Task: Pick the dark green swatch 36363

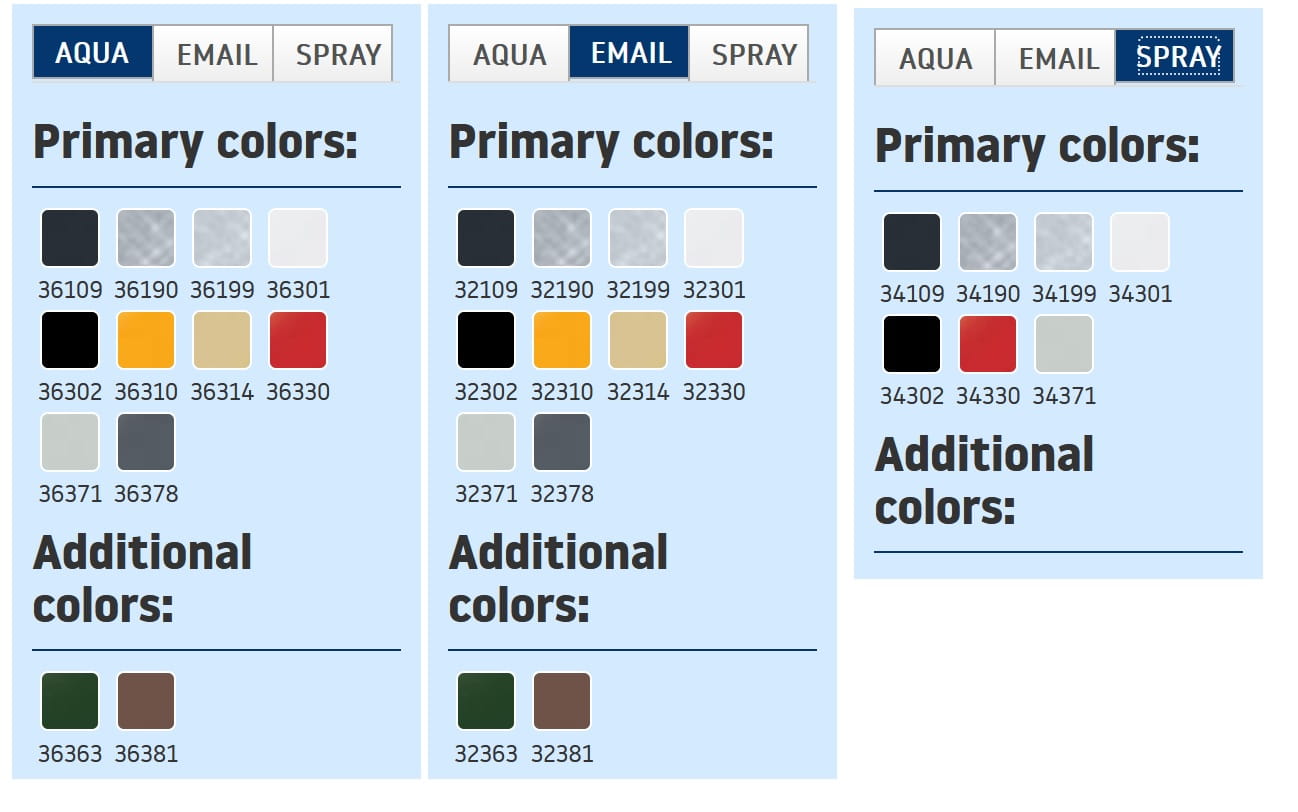Action: tap(70, 701)
